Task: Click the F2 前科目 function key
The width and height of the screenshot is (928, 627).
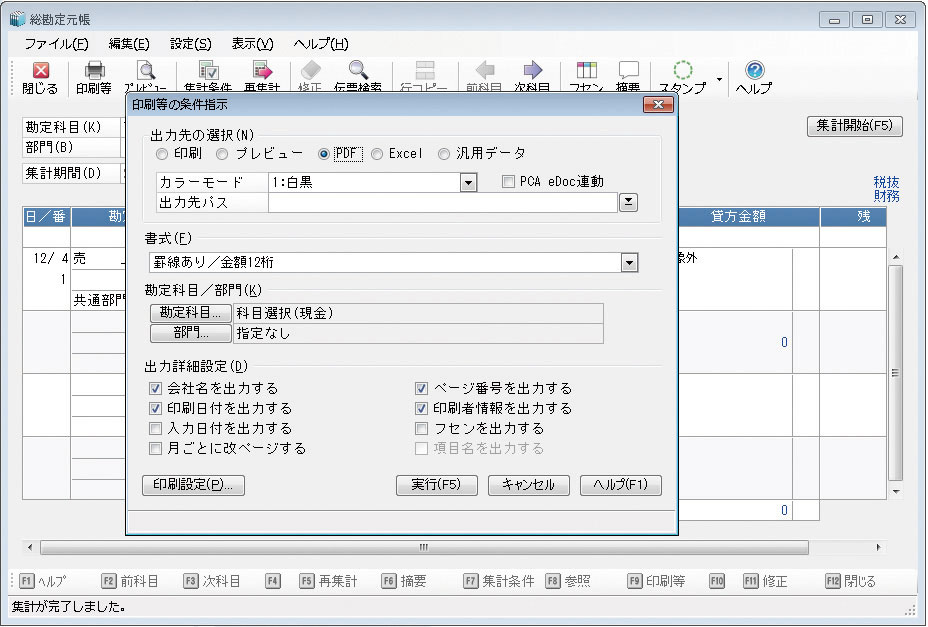Action: [130, 581]
